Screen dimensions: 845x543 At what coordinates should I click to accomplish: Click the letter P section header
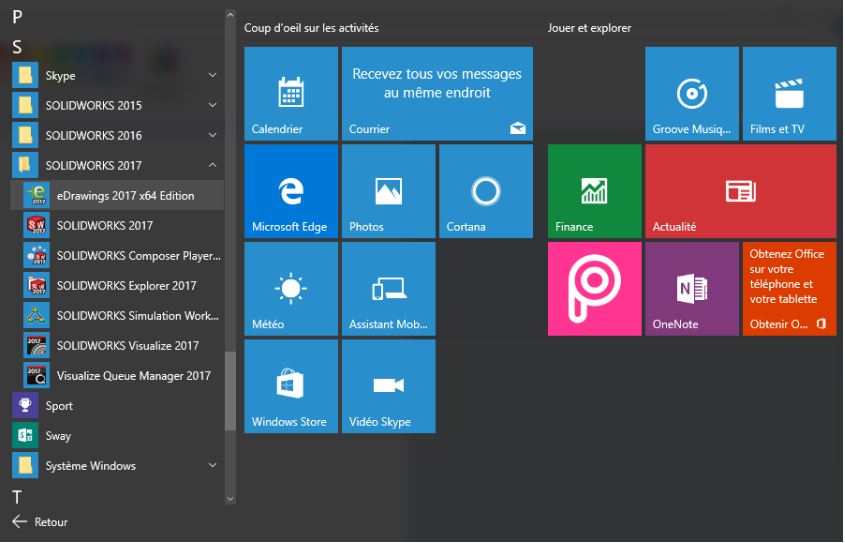pos(17,17)
